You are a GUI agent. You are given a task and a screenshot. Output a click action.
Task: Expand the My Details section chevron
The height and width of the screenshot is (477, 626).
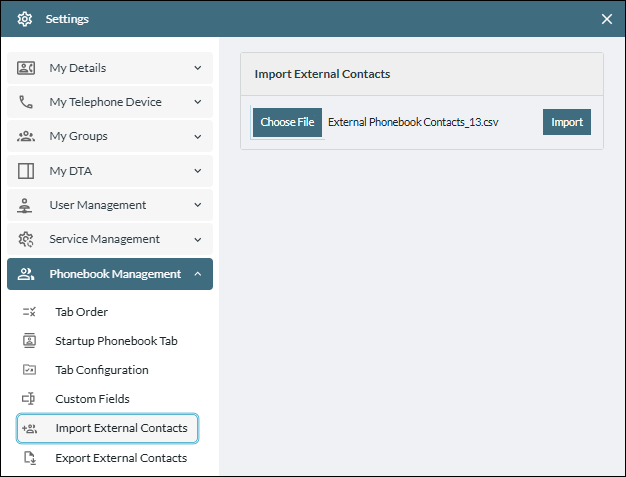click(x=197, y=68)
